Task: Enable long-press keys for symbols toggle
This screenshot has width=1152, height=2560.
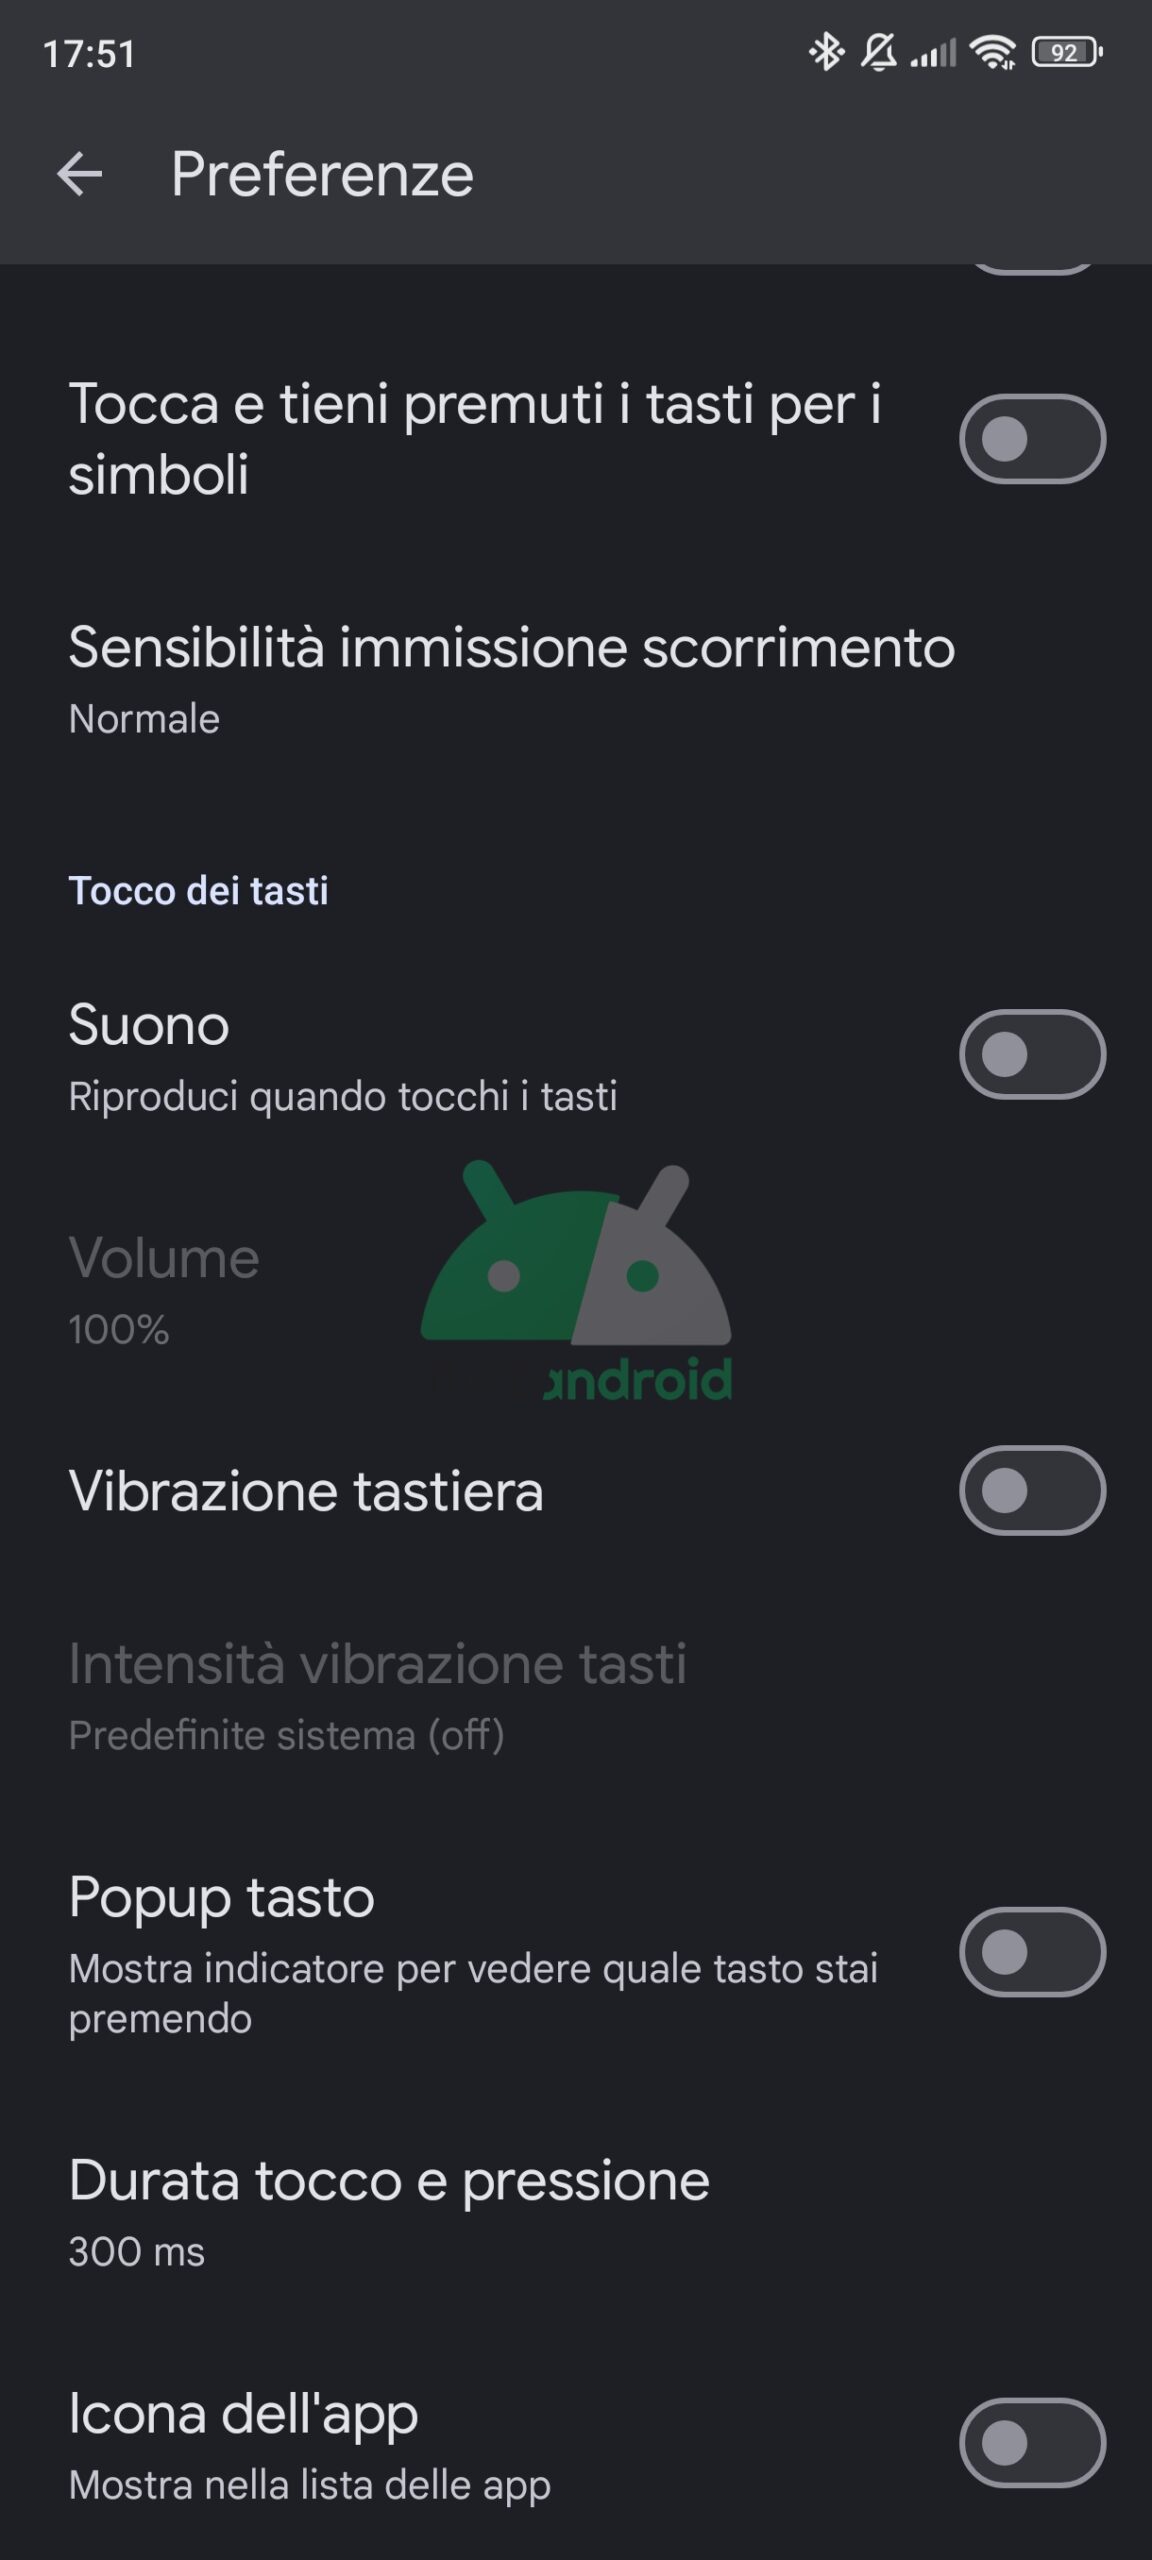Action: click(x=1032, y=439)
